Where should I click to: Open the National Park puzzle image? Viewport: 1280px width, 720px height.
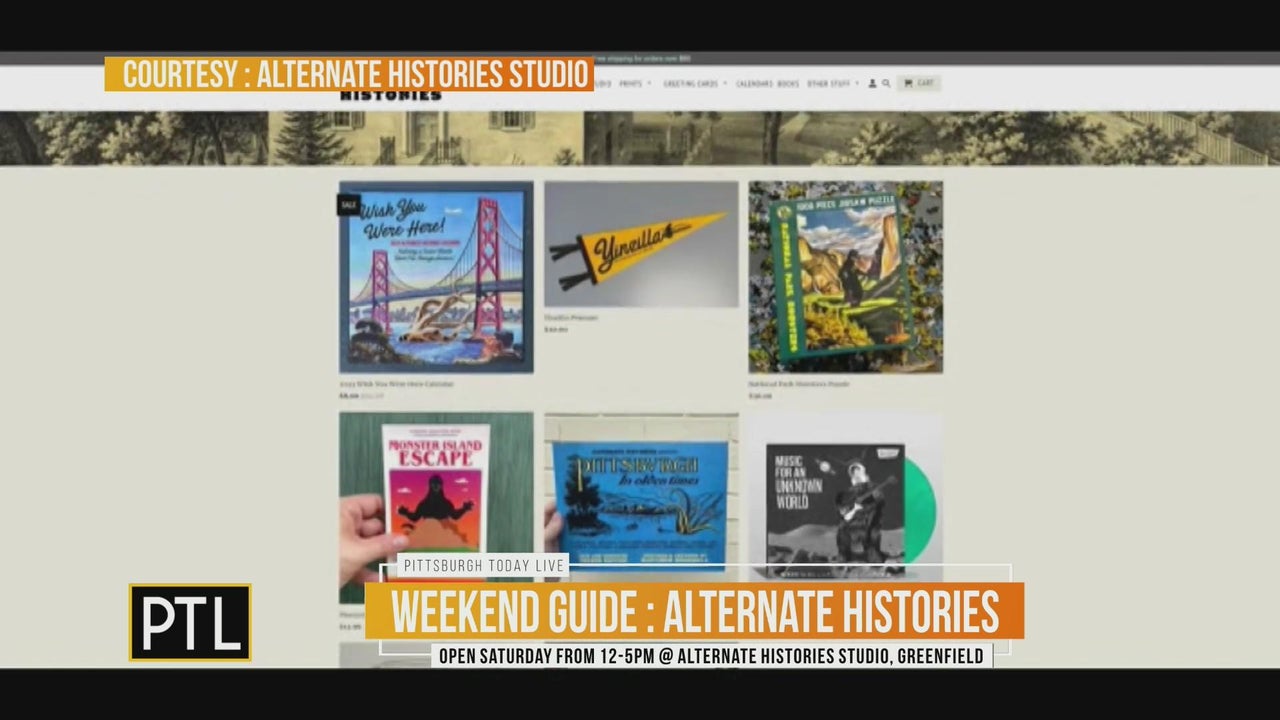click(845, 277)
